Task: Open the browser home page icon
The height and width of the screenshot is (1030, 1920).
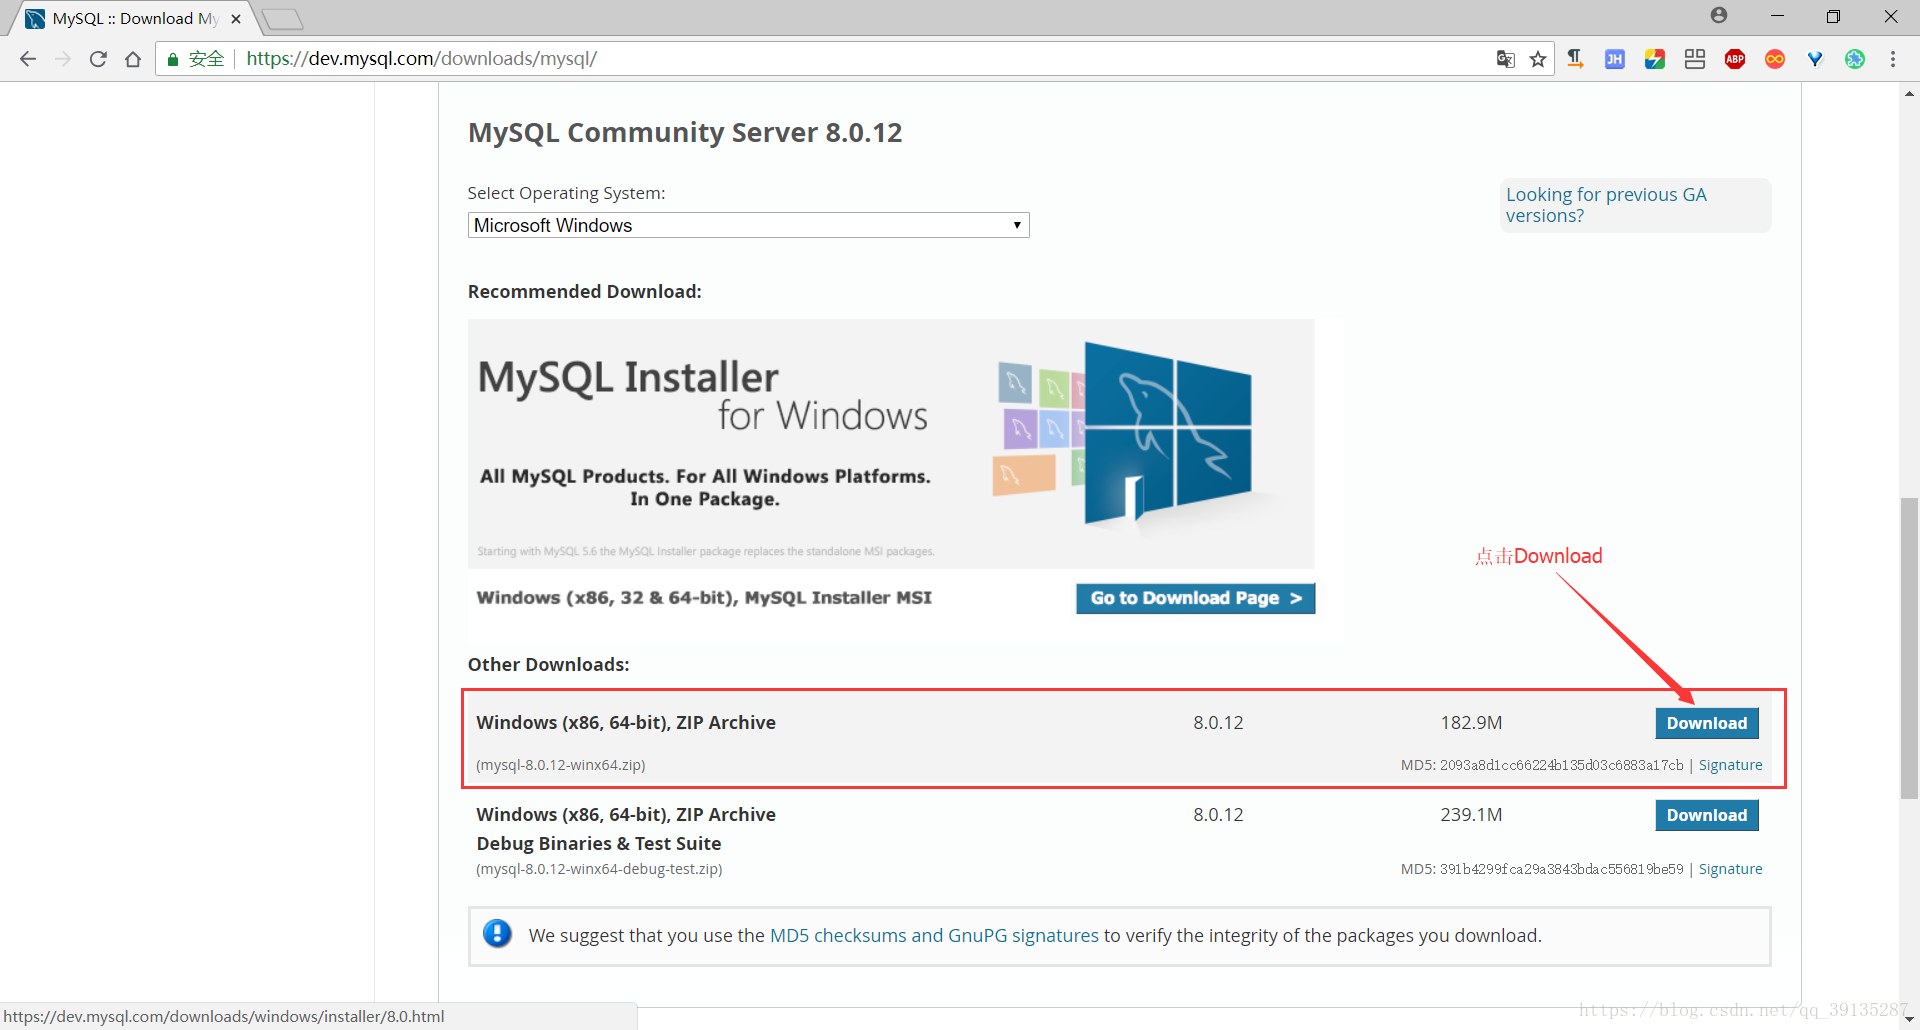Action: pyautogui.click(x=133, y=59)
